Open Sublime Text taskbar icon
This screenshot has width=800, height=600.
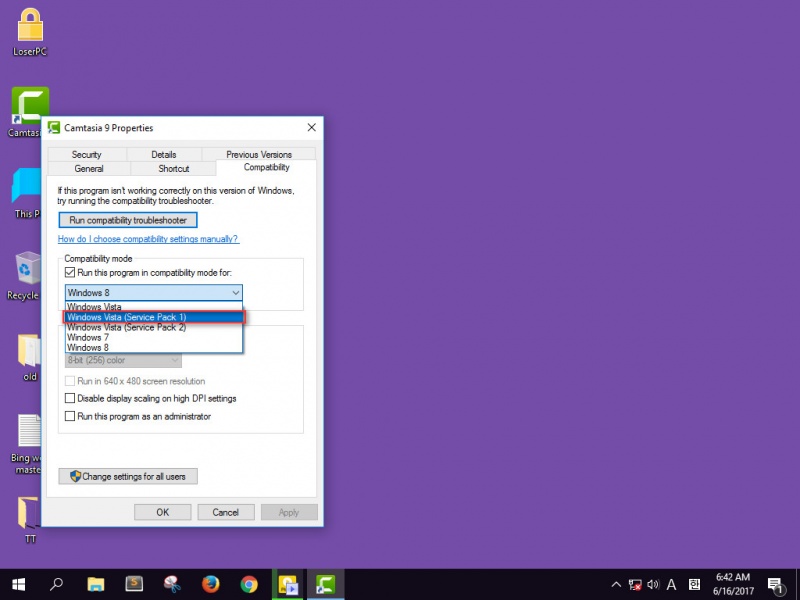pyautogui.click(x=134, y=584)
